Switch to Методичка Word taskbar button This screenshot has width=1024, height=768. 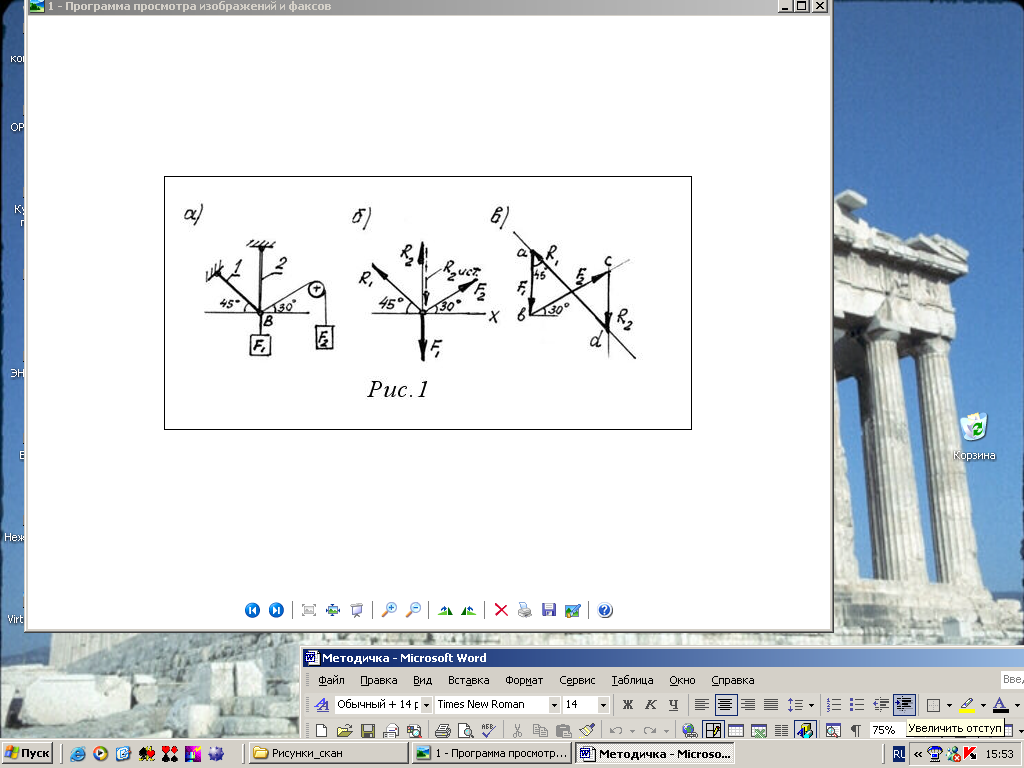click(x=655, y=753)
